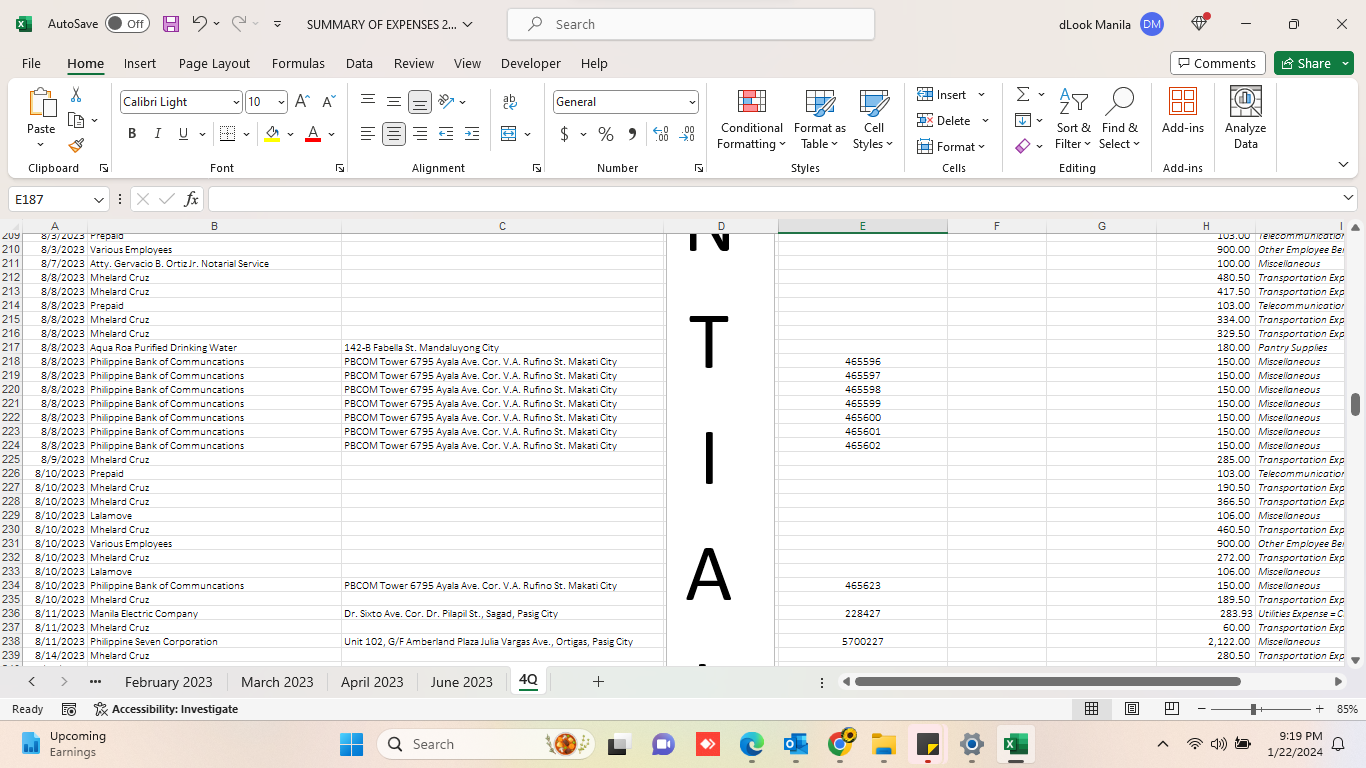Viewport: 1366px width, 768px height.
Task: Select the March 2023 sheet tab
Action: 277,682
